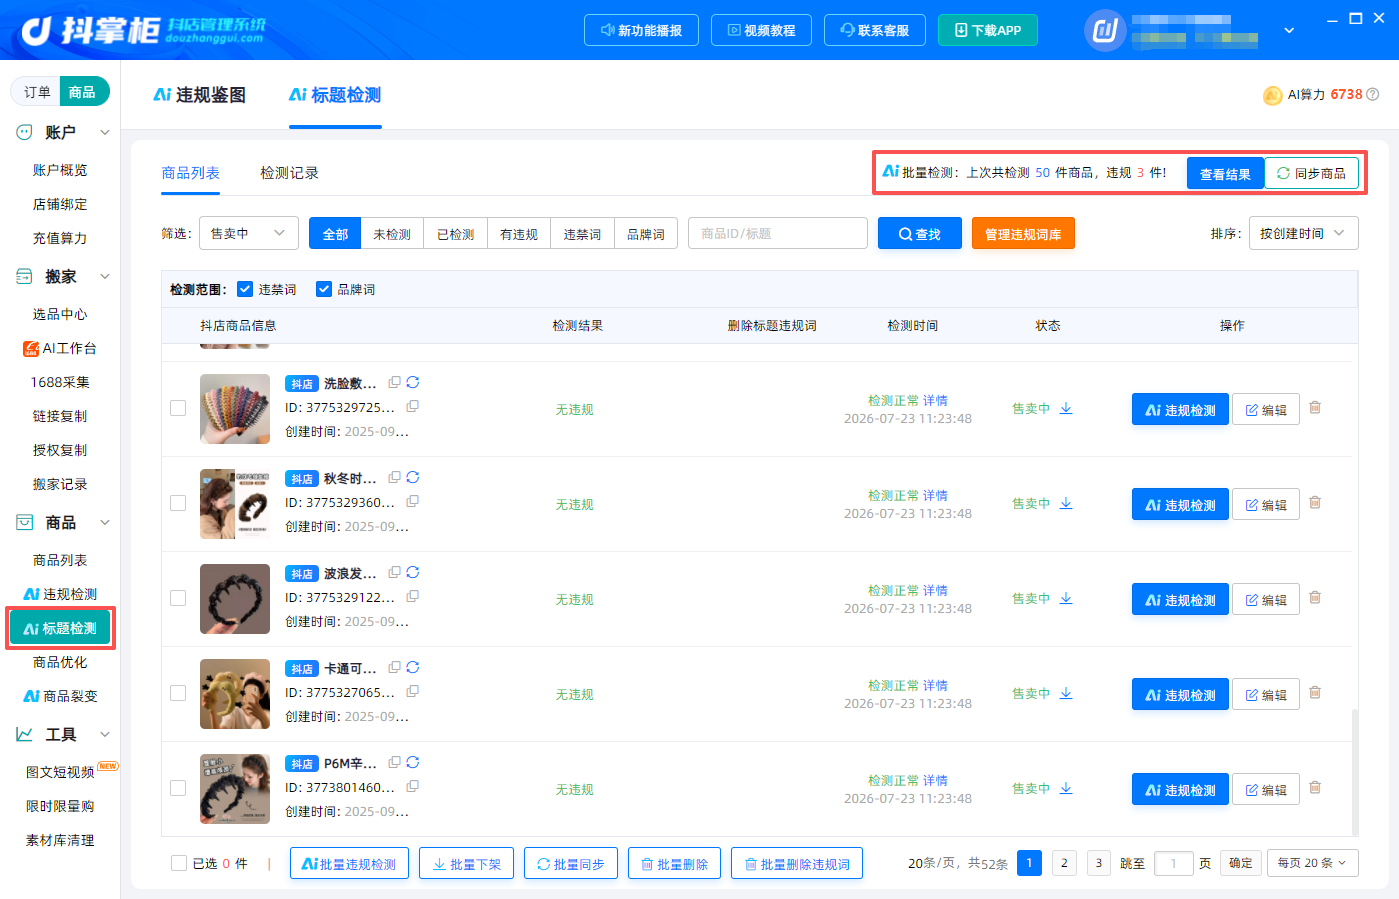1399x899 pixels.
Task: Delete the P6M辛… row with trash icon
Action: point(1315,788)
